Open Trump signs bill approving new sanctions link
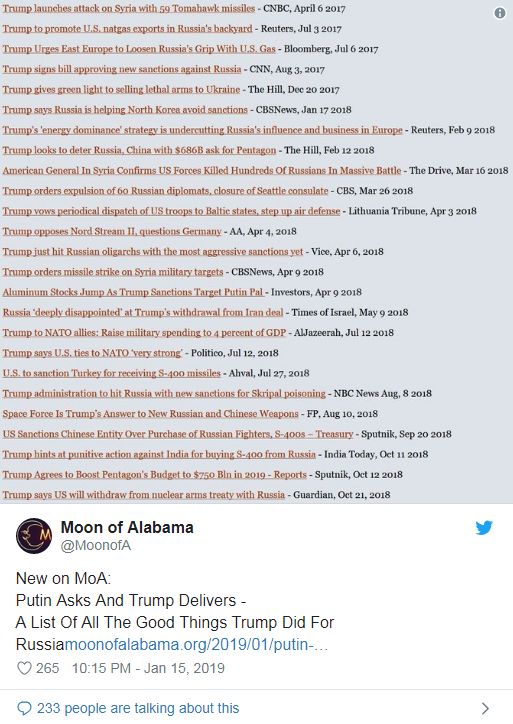Screen dimensions: 513x724 122,69
